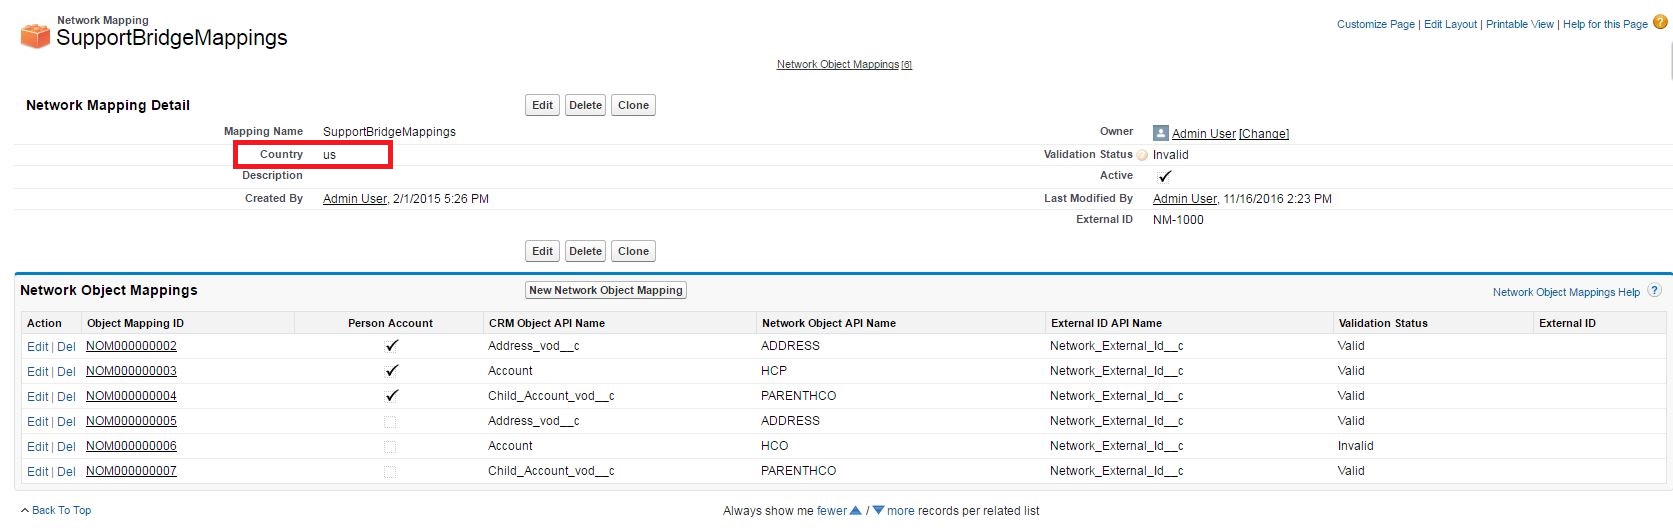Click the Validation Status info icon
The width and height of the screenshot is (1673, 528).
(x=1142, y=155)
